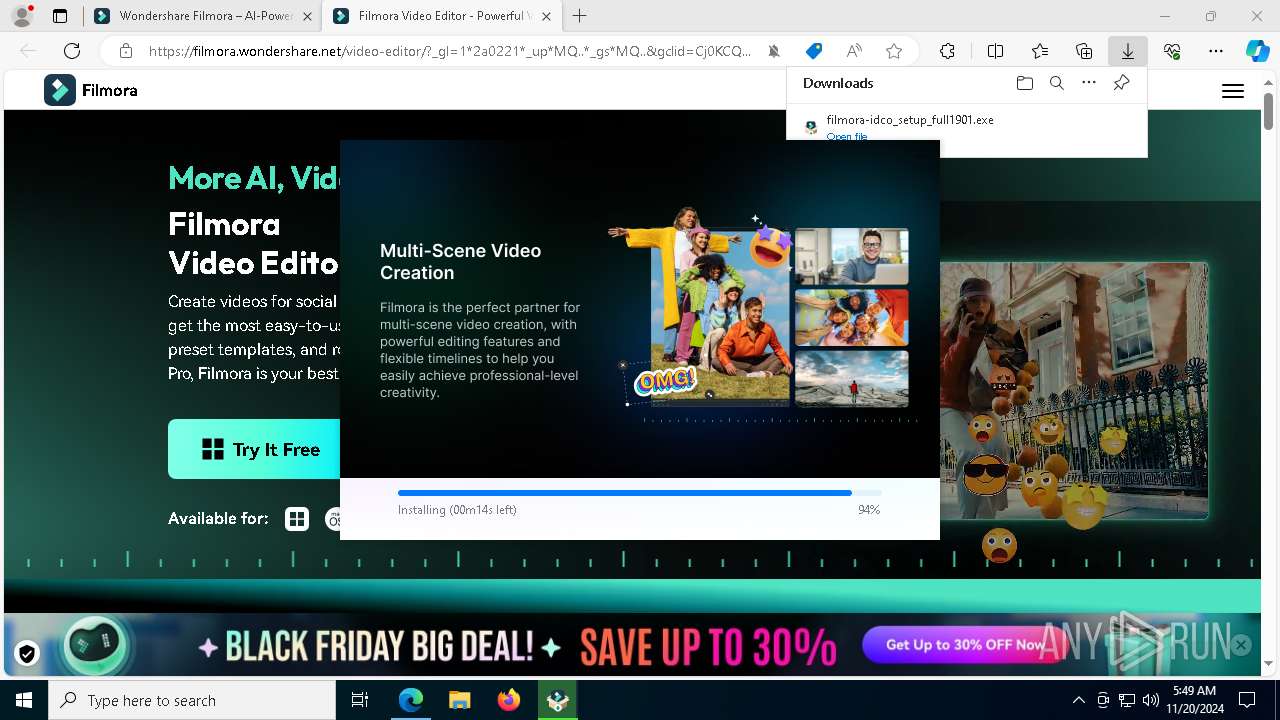The width and height of the screenshot is (1280, 720).
Task: Click the Filmora logo in header
Action: [x=91, y=90]
